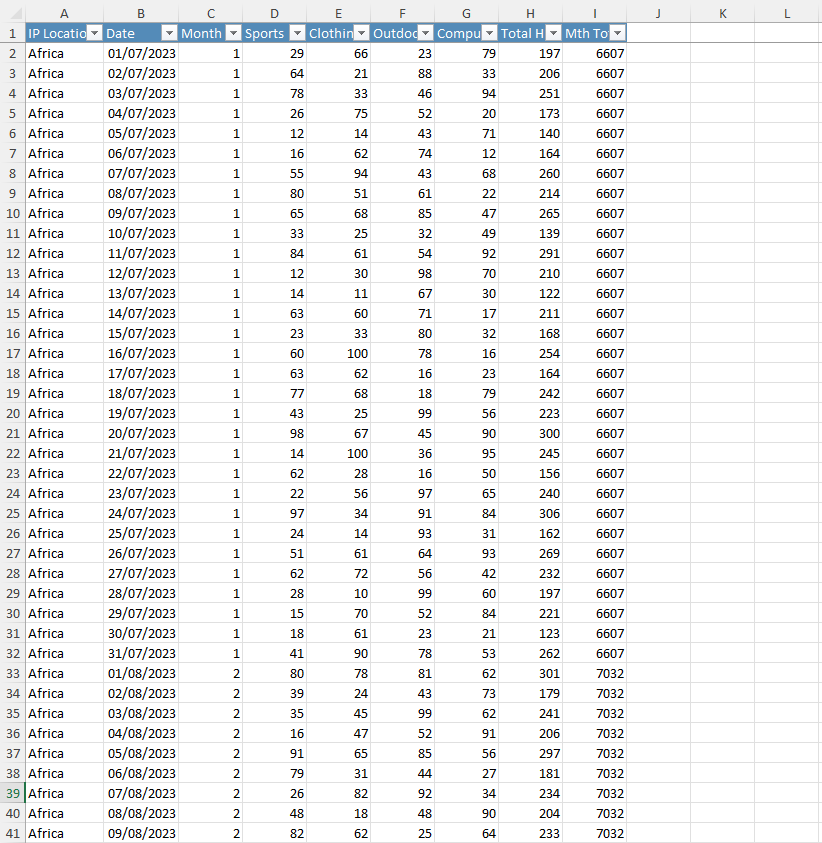Select Month value 1 in row 32
This screenshot has width=822, height=843.
(210, 654)
